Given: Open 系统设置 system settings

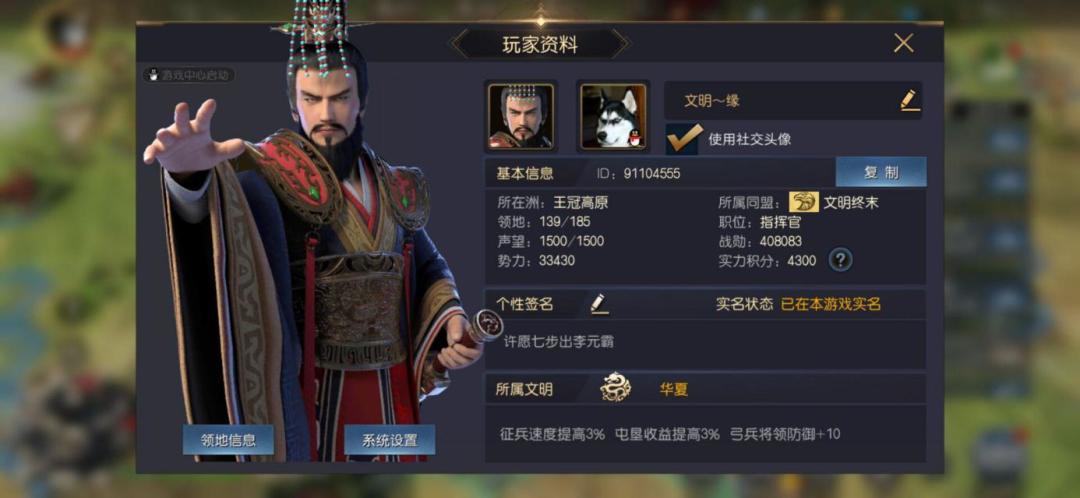Looking at the screenshot, I should 390,439.
